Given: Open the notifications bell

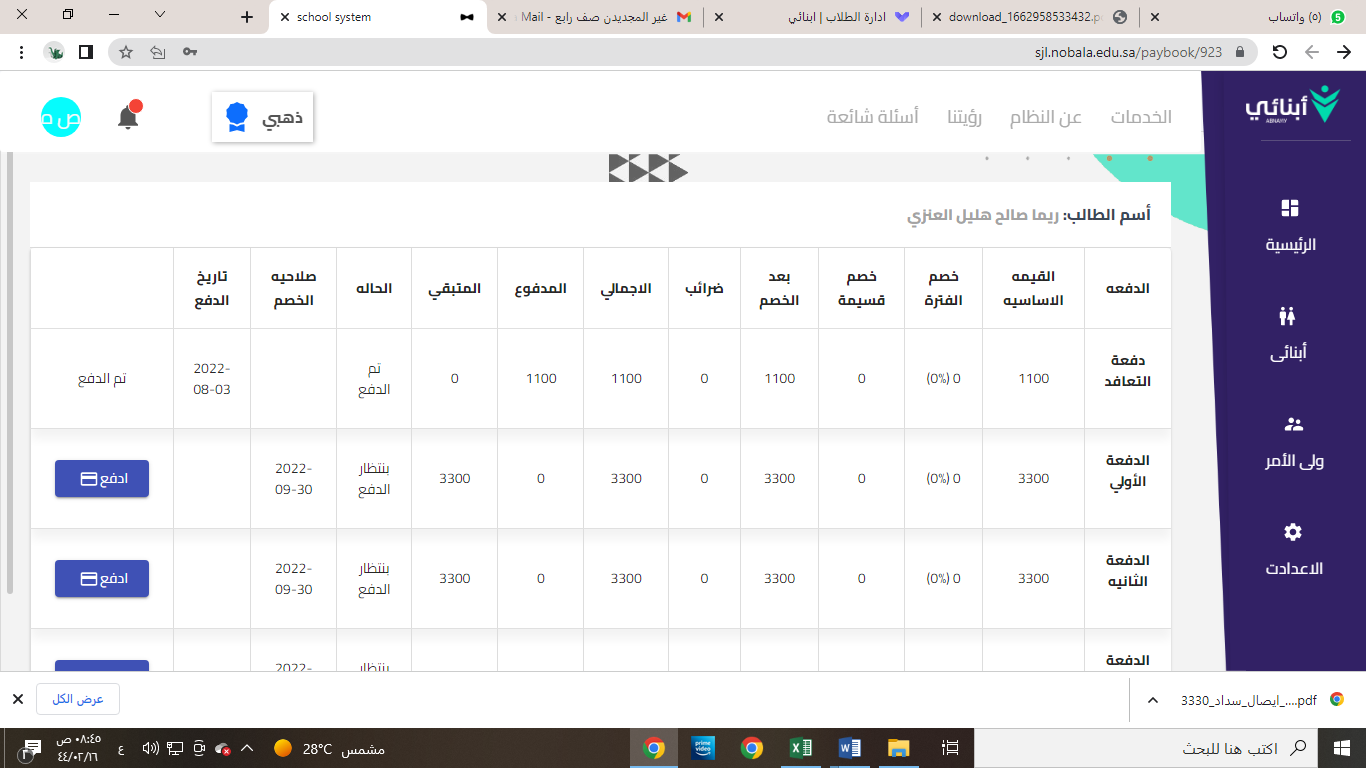Looking at the screenshot, I should (128, 117).
